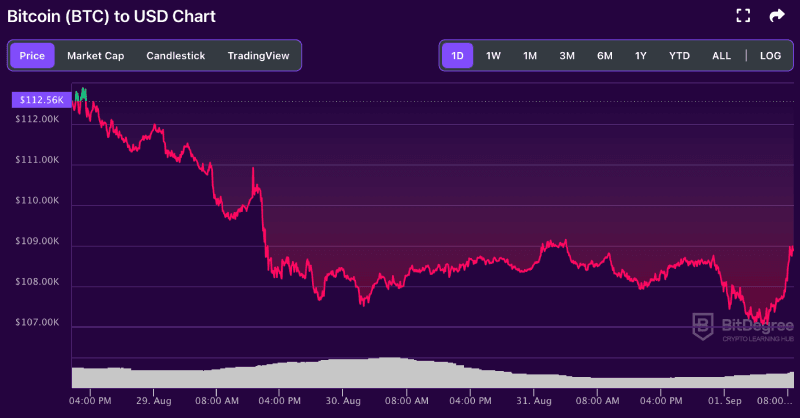Switch to the Market Cap tab
The image size is (800, 418).
[95, 56]
